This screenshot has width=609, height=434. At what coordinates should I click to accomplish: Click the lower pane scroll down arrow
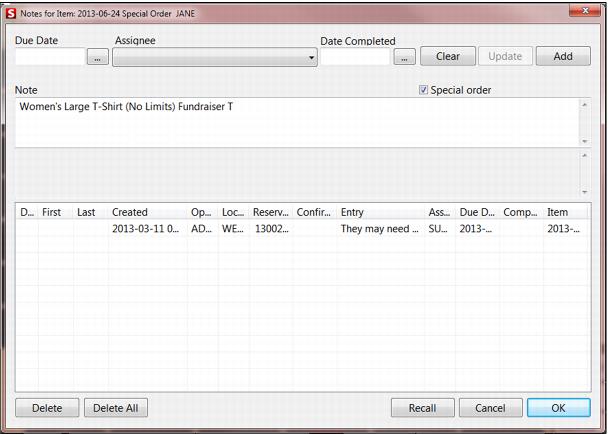click(x=585, y=192)
